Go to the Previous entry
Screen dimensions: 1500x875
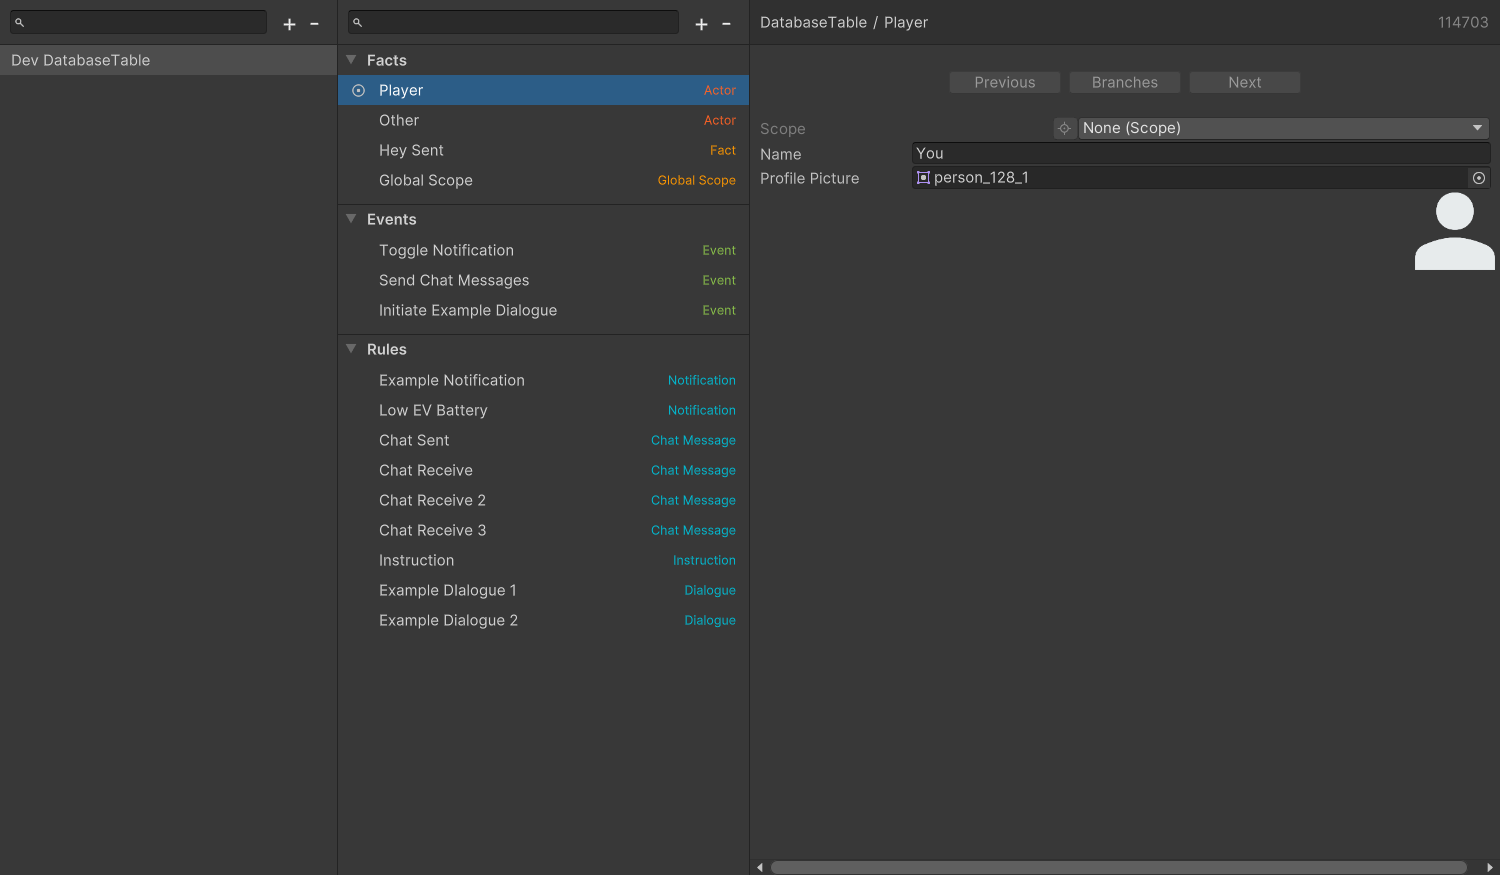click(x=1005, y=82)
